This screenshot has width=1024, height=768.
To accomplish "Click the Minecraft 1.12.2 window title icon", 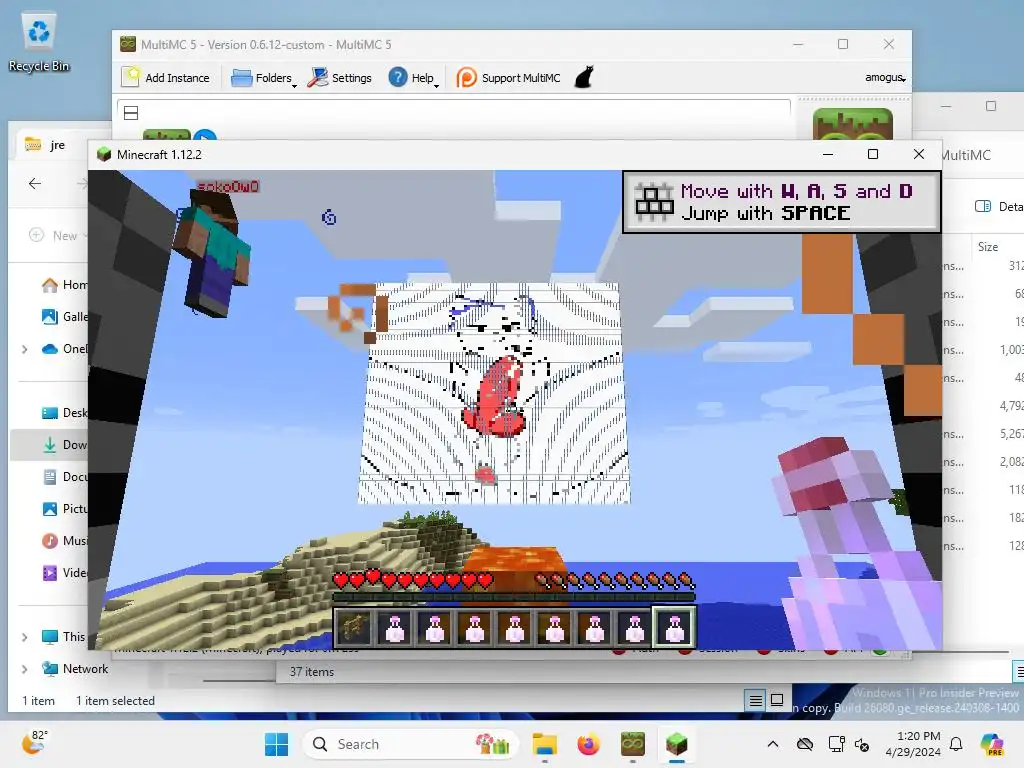I will [103, 154].
